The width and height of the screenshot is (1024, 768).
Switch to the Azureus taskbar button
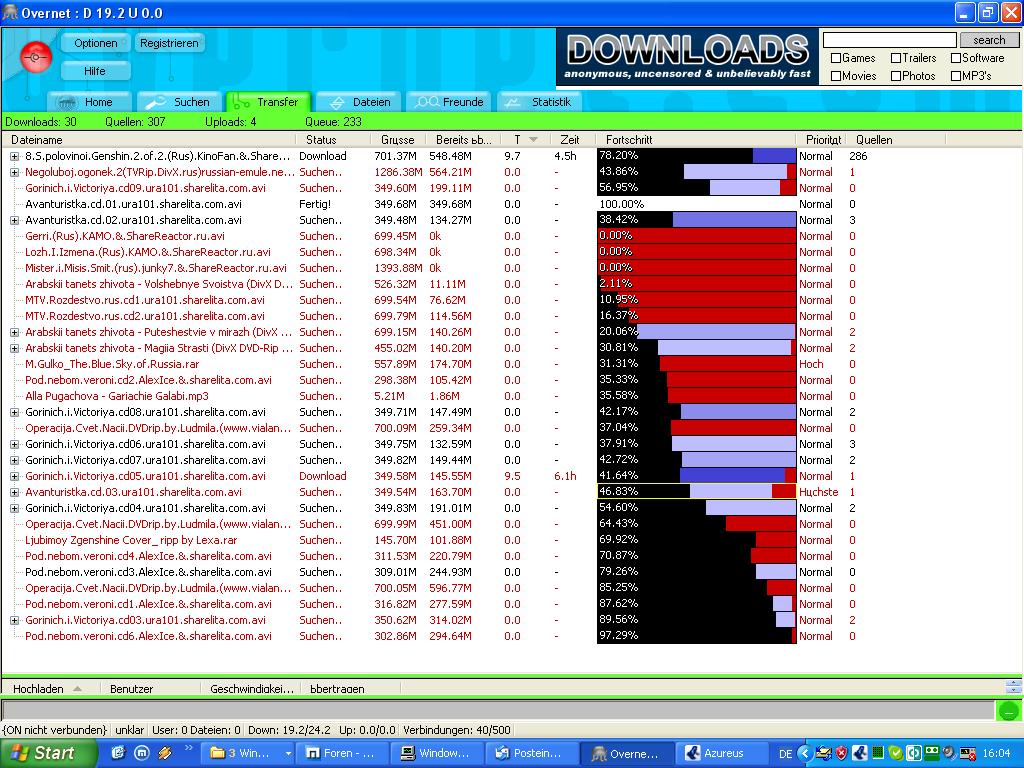tap(720, 754)
